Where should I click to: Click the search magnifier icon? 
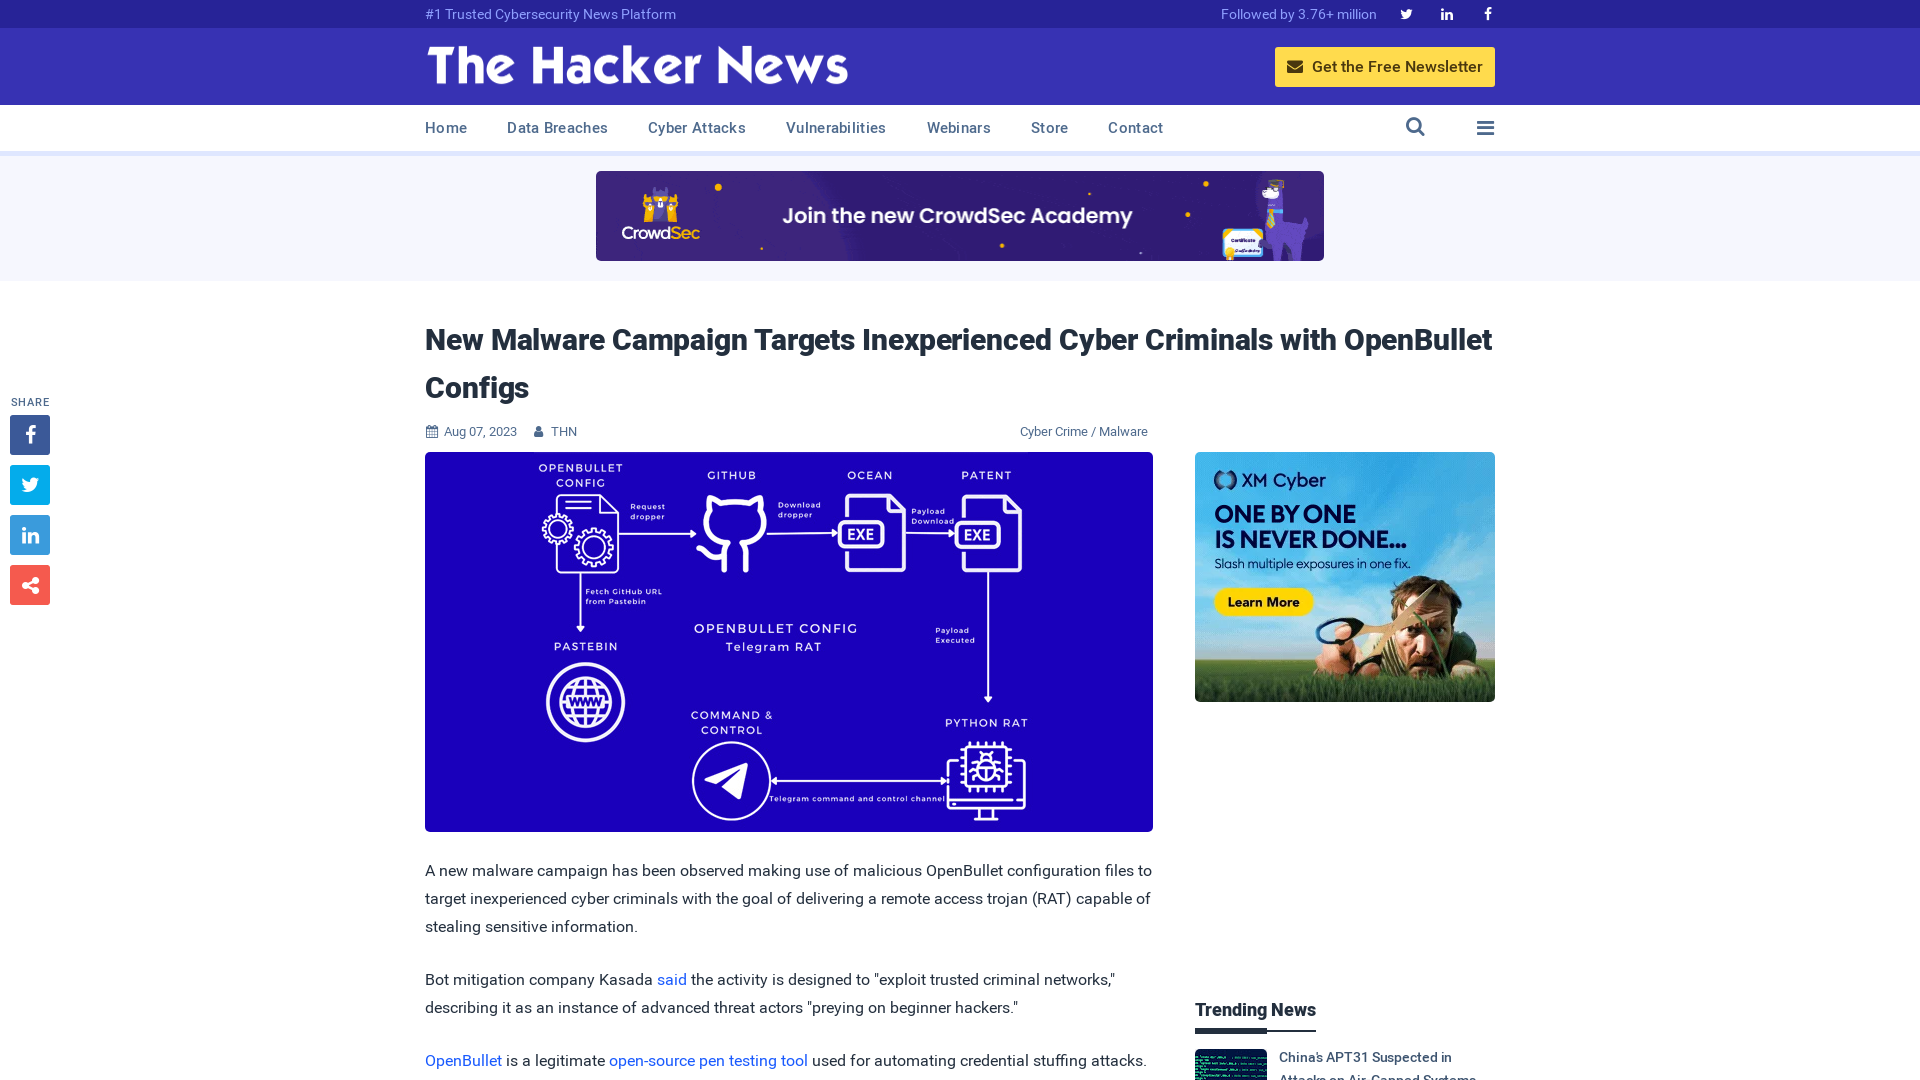1415,127
